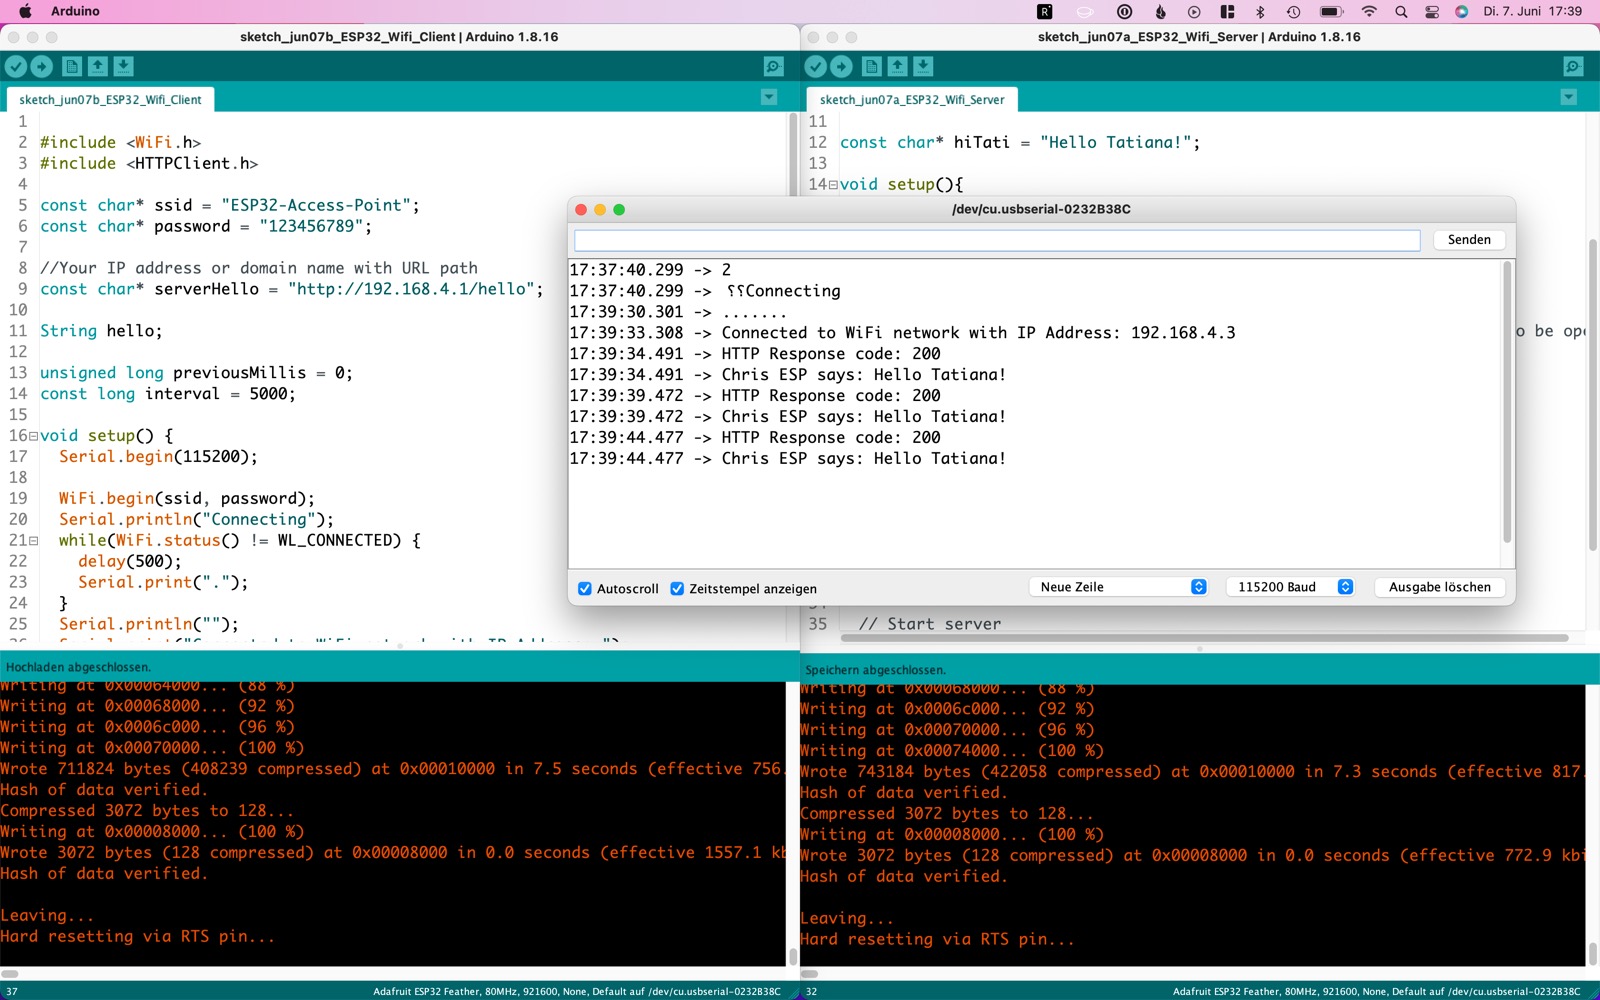1600x1000 pixels.
Task: Open the Arduino menu in menu bar
Action: (x=75, y=11)
